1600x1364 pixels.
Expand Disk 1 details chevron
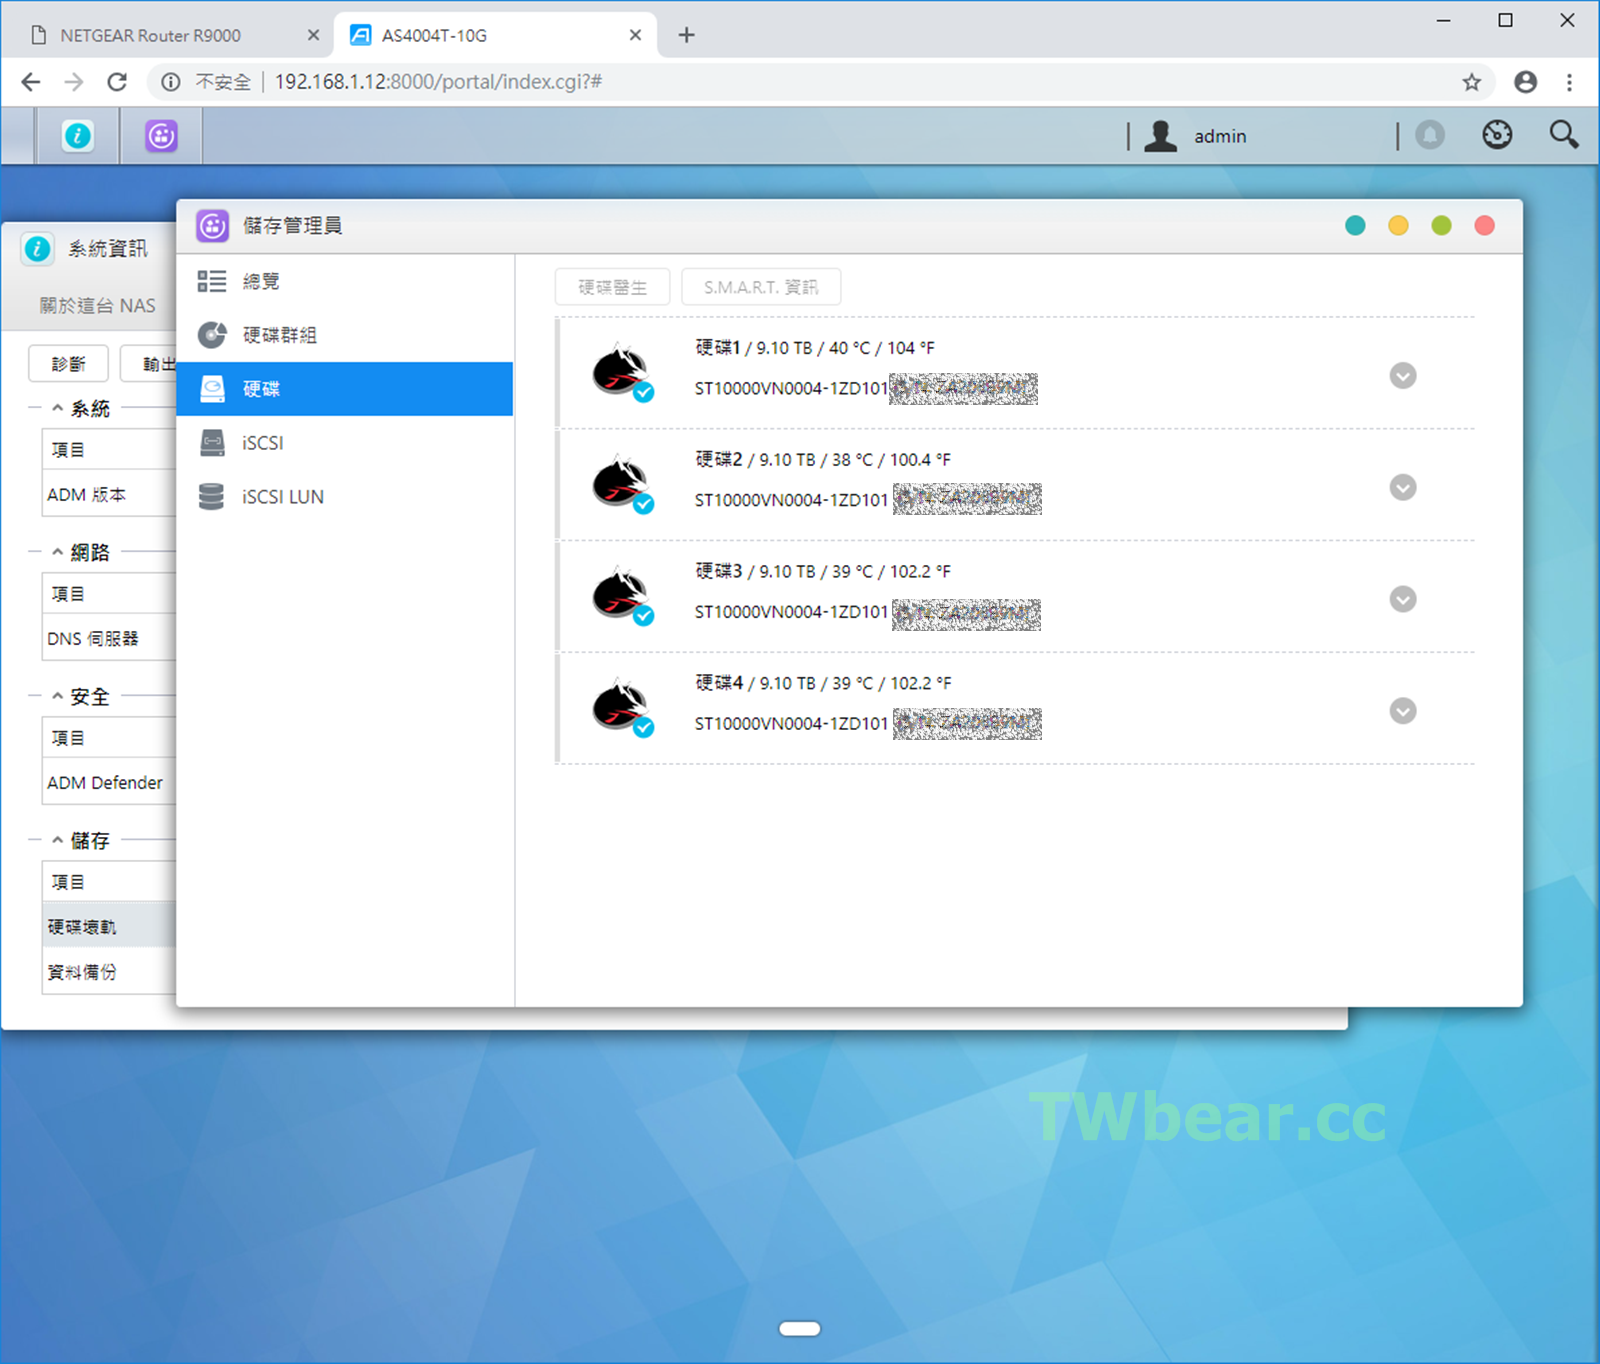pyautogui.click(x=1403, y=376)
